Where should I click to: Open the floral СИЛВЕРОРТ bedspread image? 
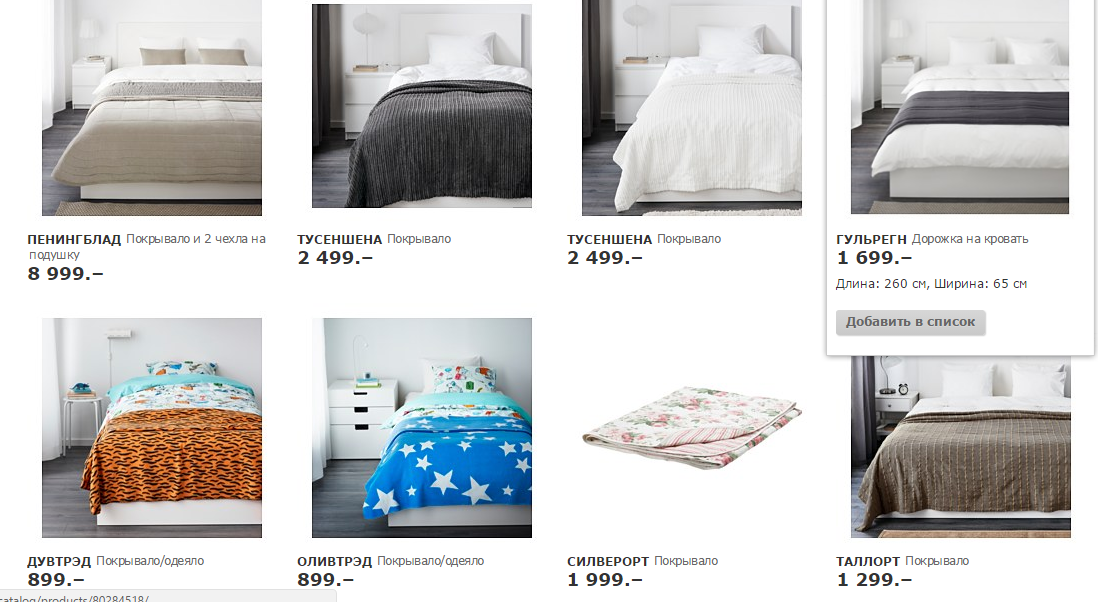click(x=692, y=428)
